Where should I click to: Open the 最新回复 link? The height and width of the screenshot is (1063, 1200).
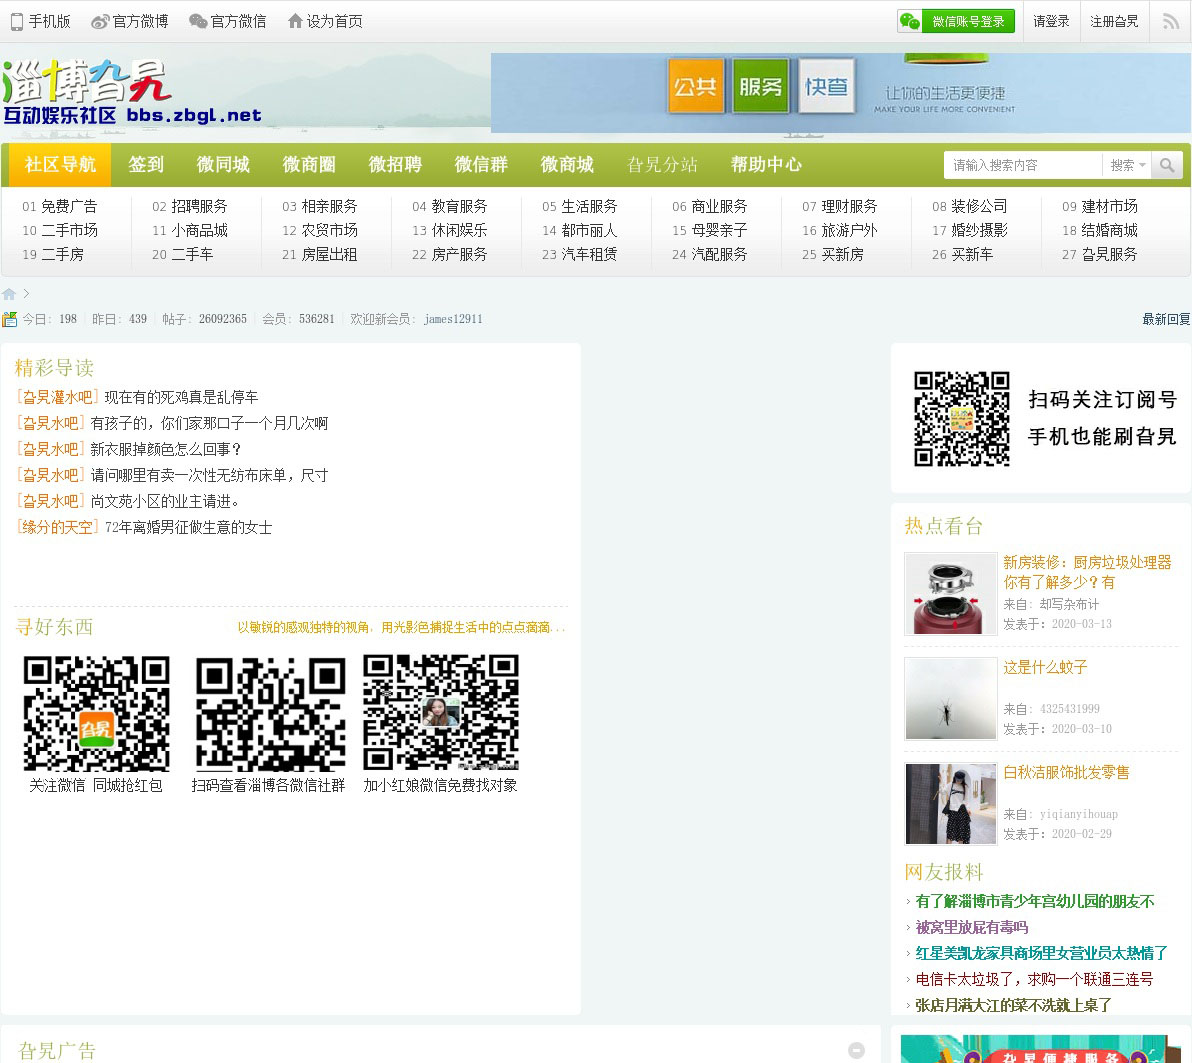(x=1166, y=319)
